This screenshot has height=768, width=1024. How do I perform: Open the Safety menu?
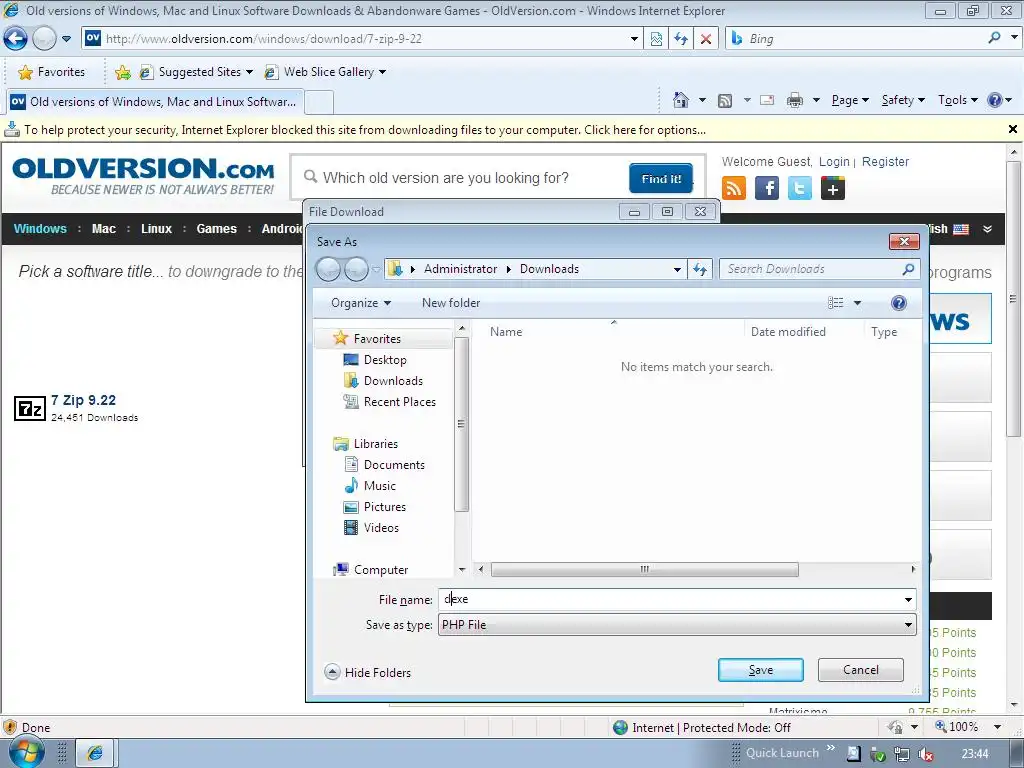coord(903,100)
